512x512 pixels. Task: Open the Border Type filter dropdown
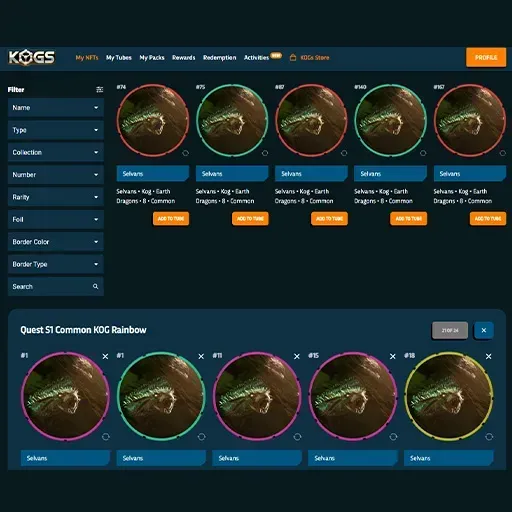[x=56, y=264]
